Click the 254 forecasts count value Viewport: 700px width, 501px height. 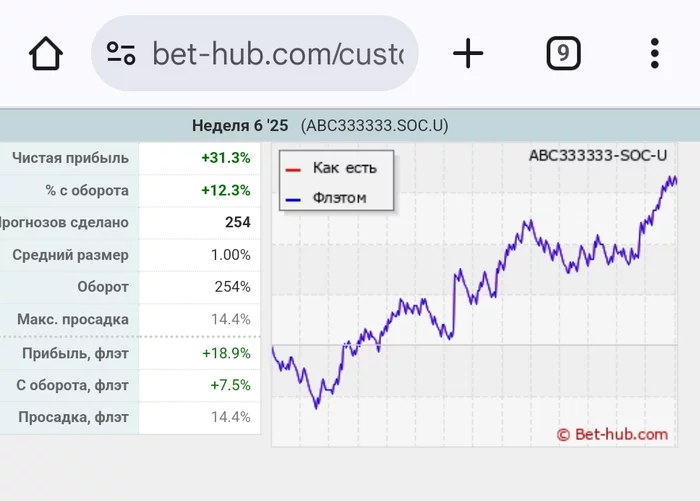(237, 222)
